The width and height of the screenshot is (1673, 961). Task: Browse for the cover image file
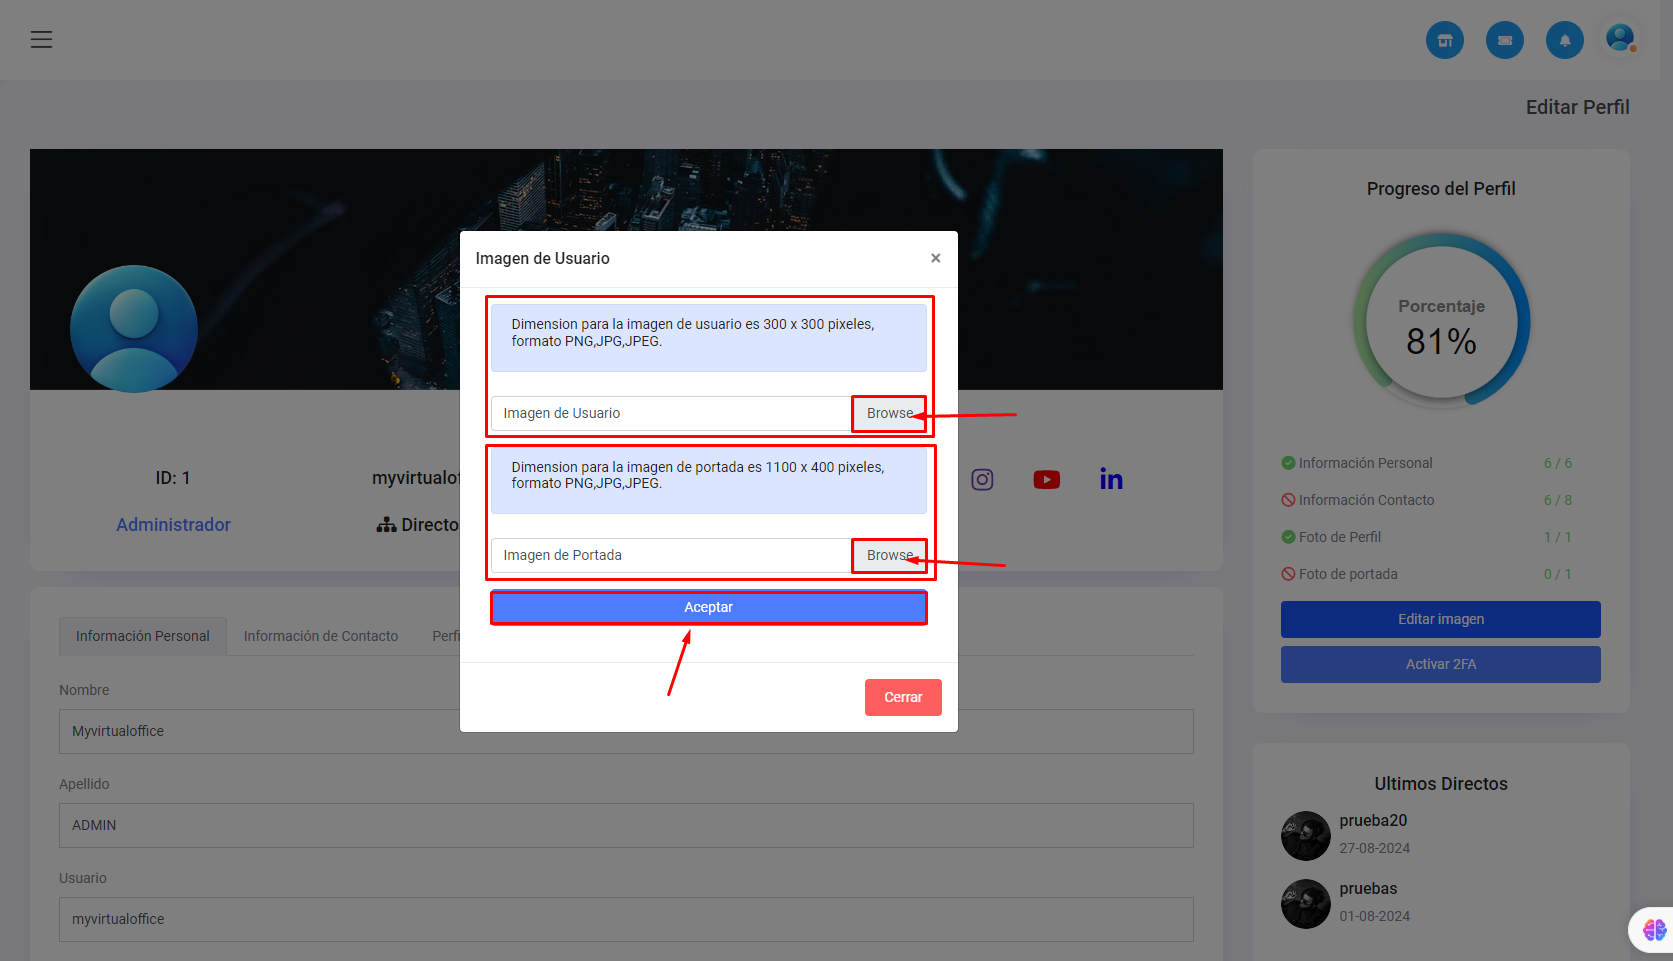point(888,555)
